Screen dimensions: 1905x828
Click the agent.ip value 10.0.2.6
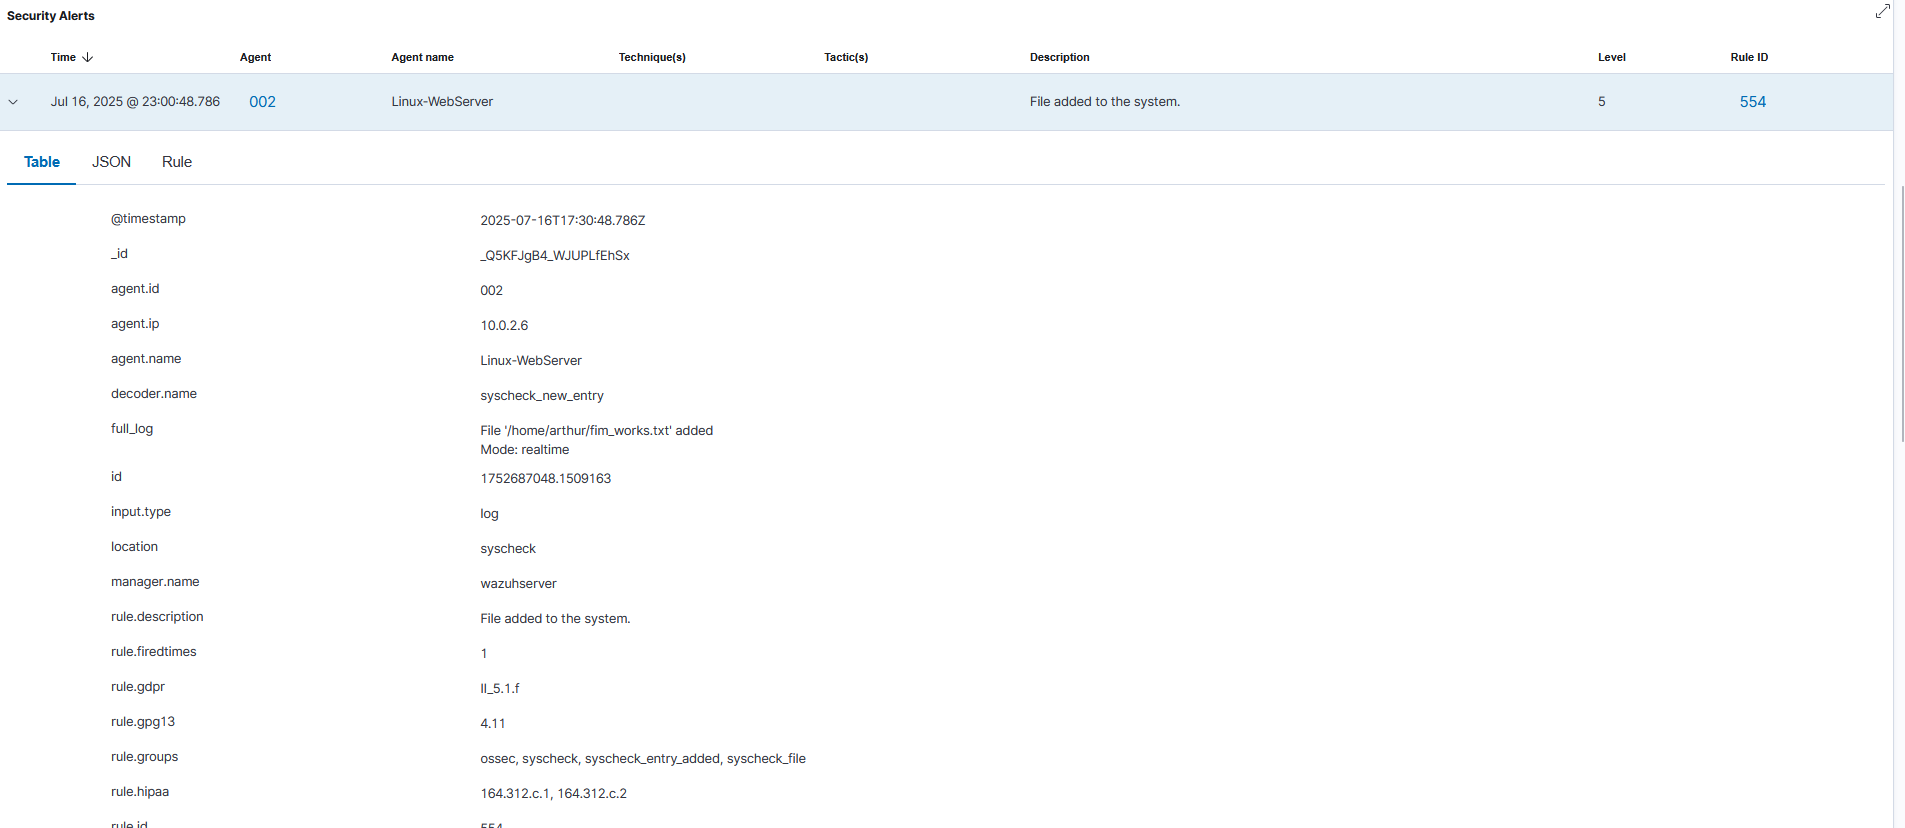tap(504, 326)
